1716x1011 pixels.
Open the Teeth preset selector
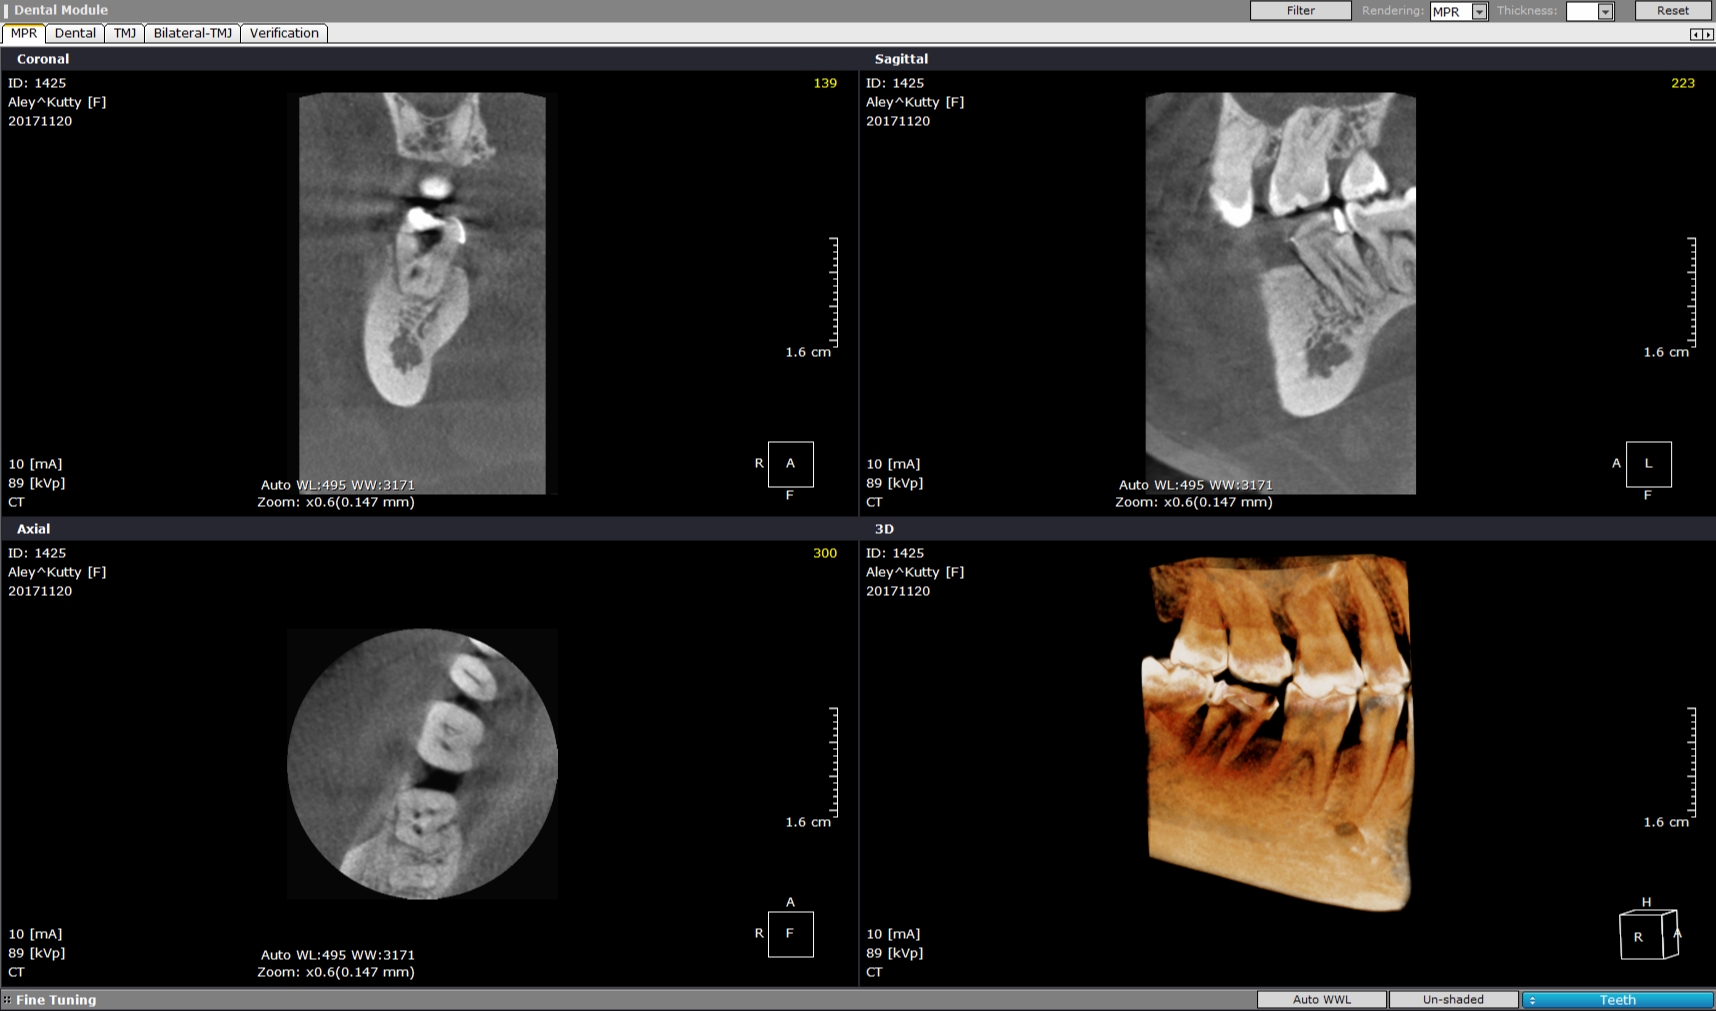1616,1000
